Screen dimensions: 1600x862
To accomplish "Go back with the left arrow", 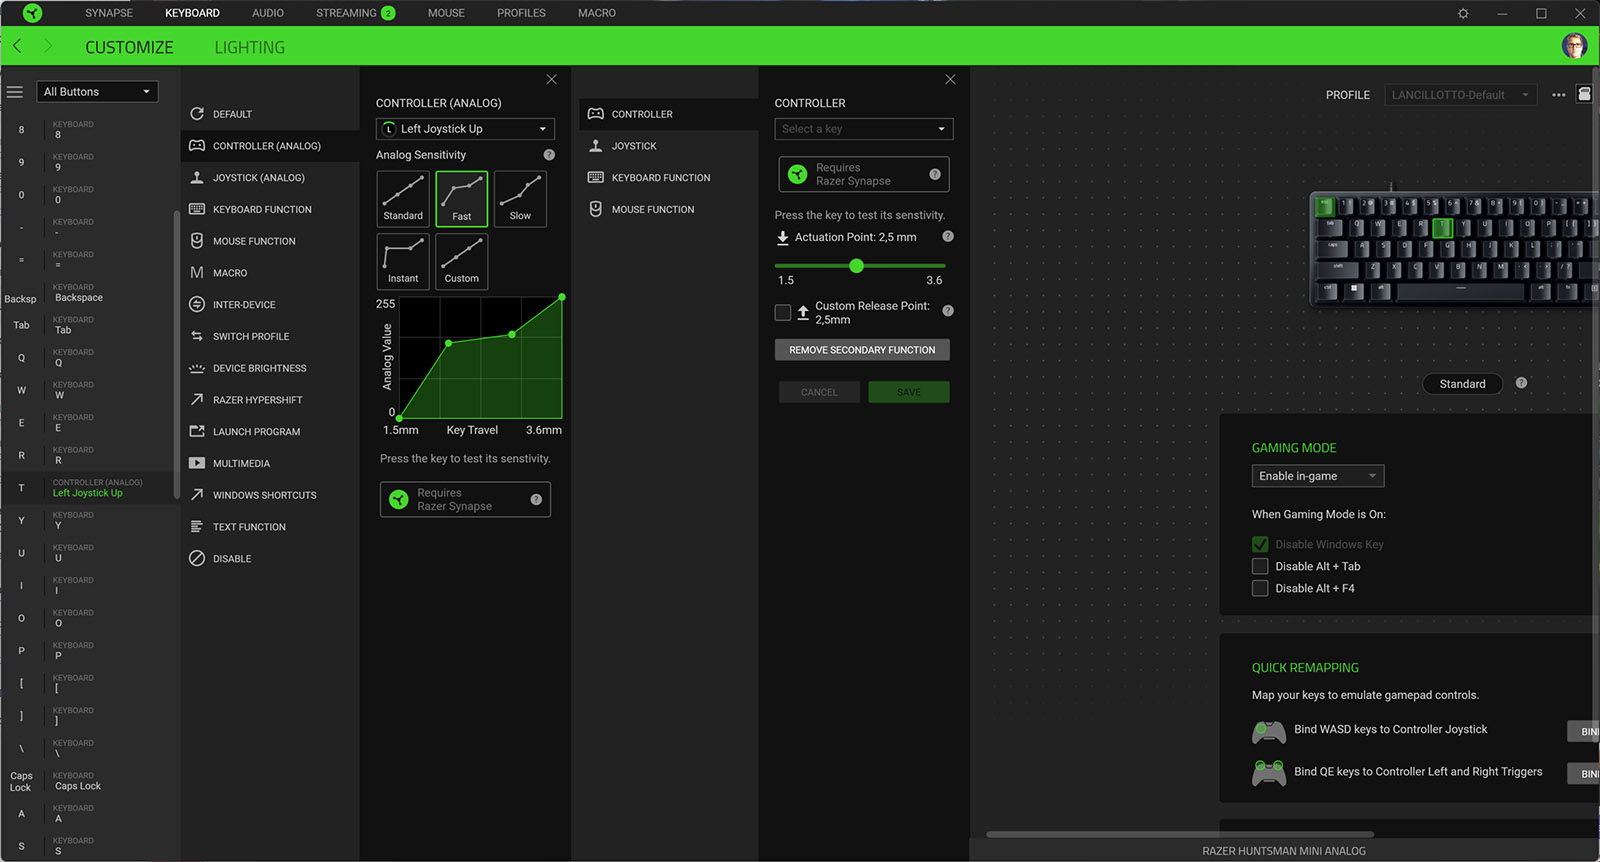I will [17, 46].
